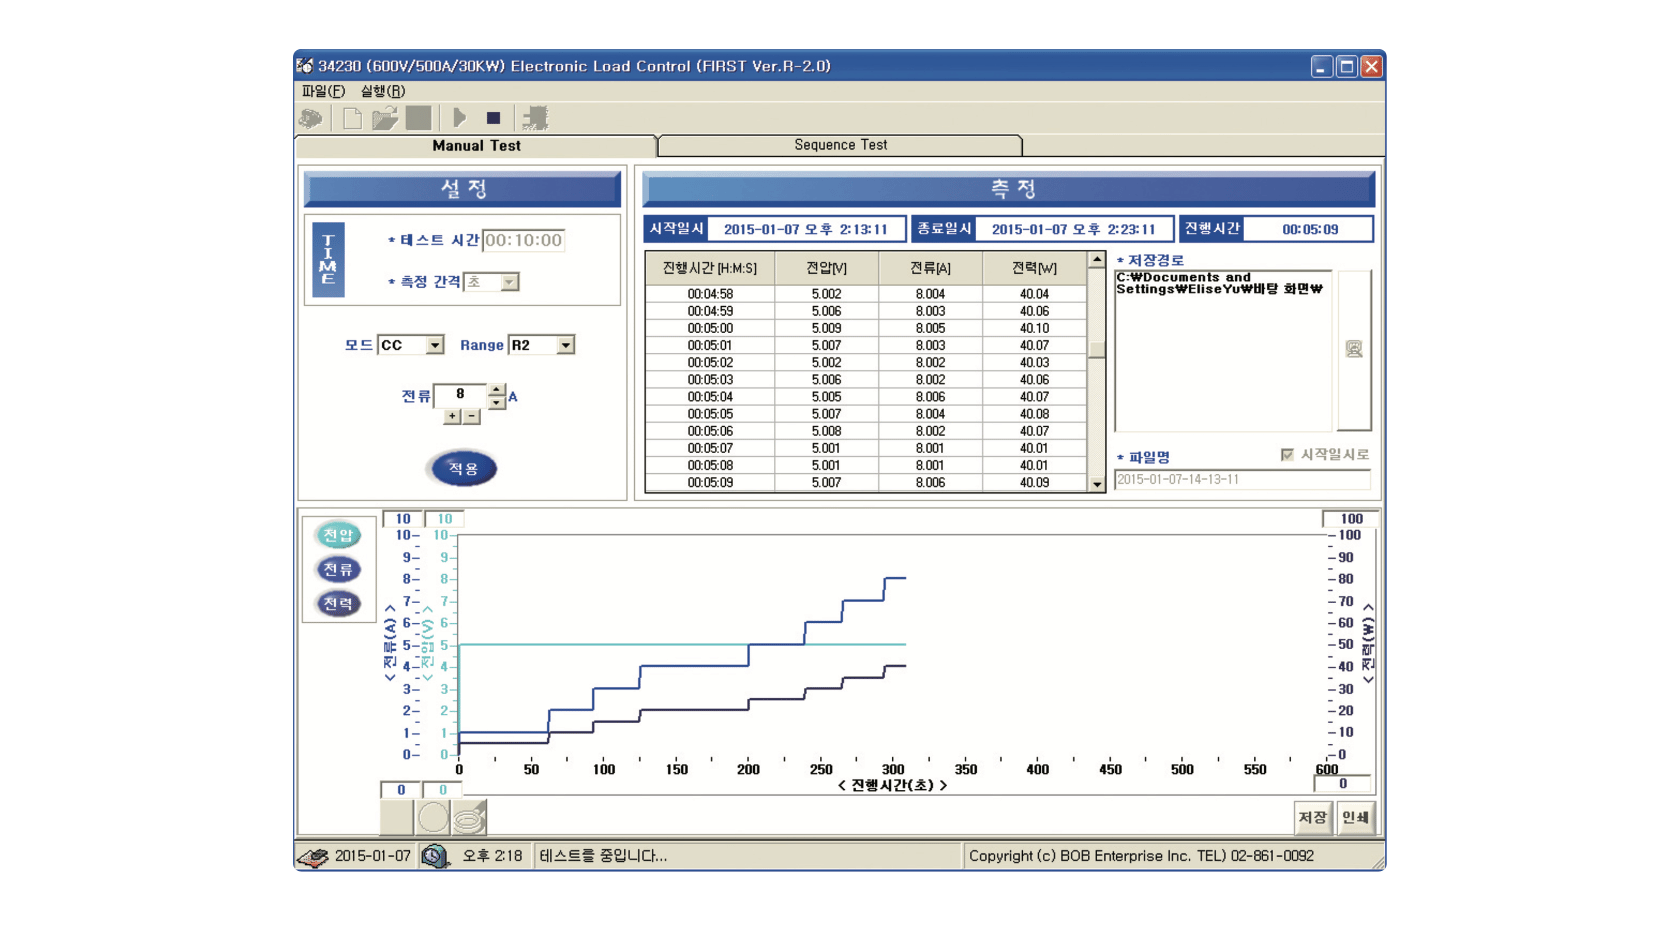The image size is (1680, 945).
Task: Open the 실행(R) menu
Action: (383, 91)
